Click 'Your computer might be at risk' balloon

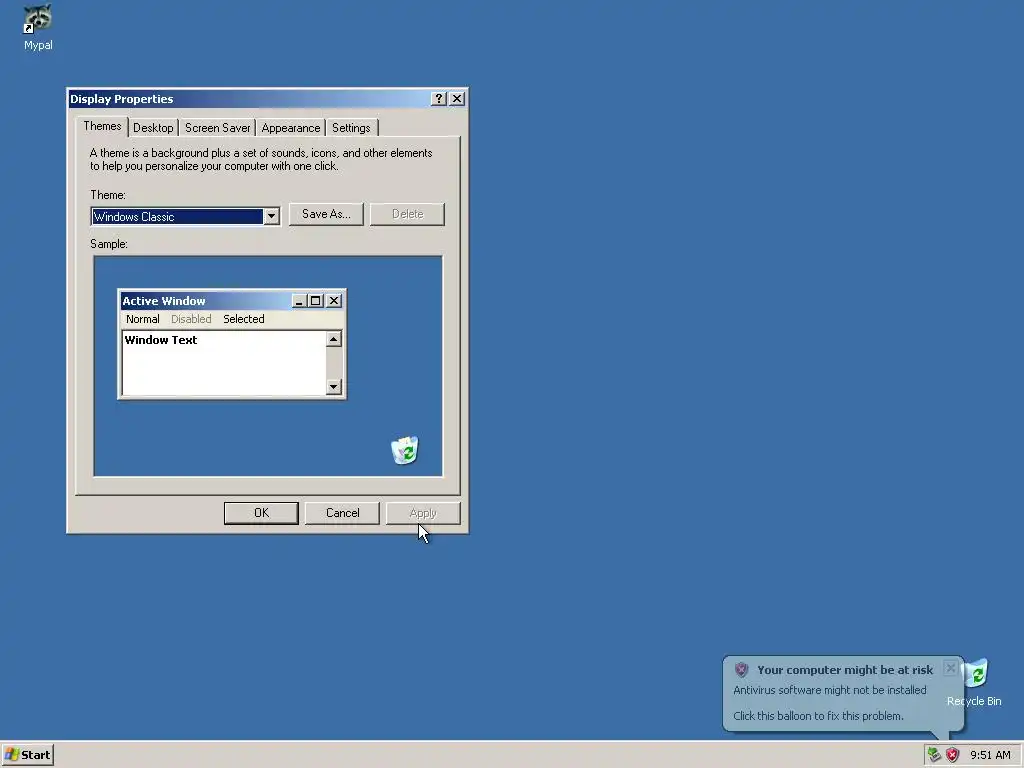click(x=845, y=669)
